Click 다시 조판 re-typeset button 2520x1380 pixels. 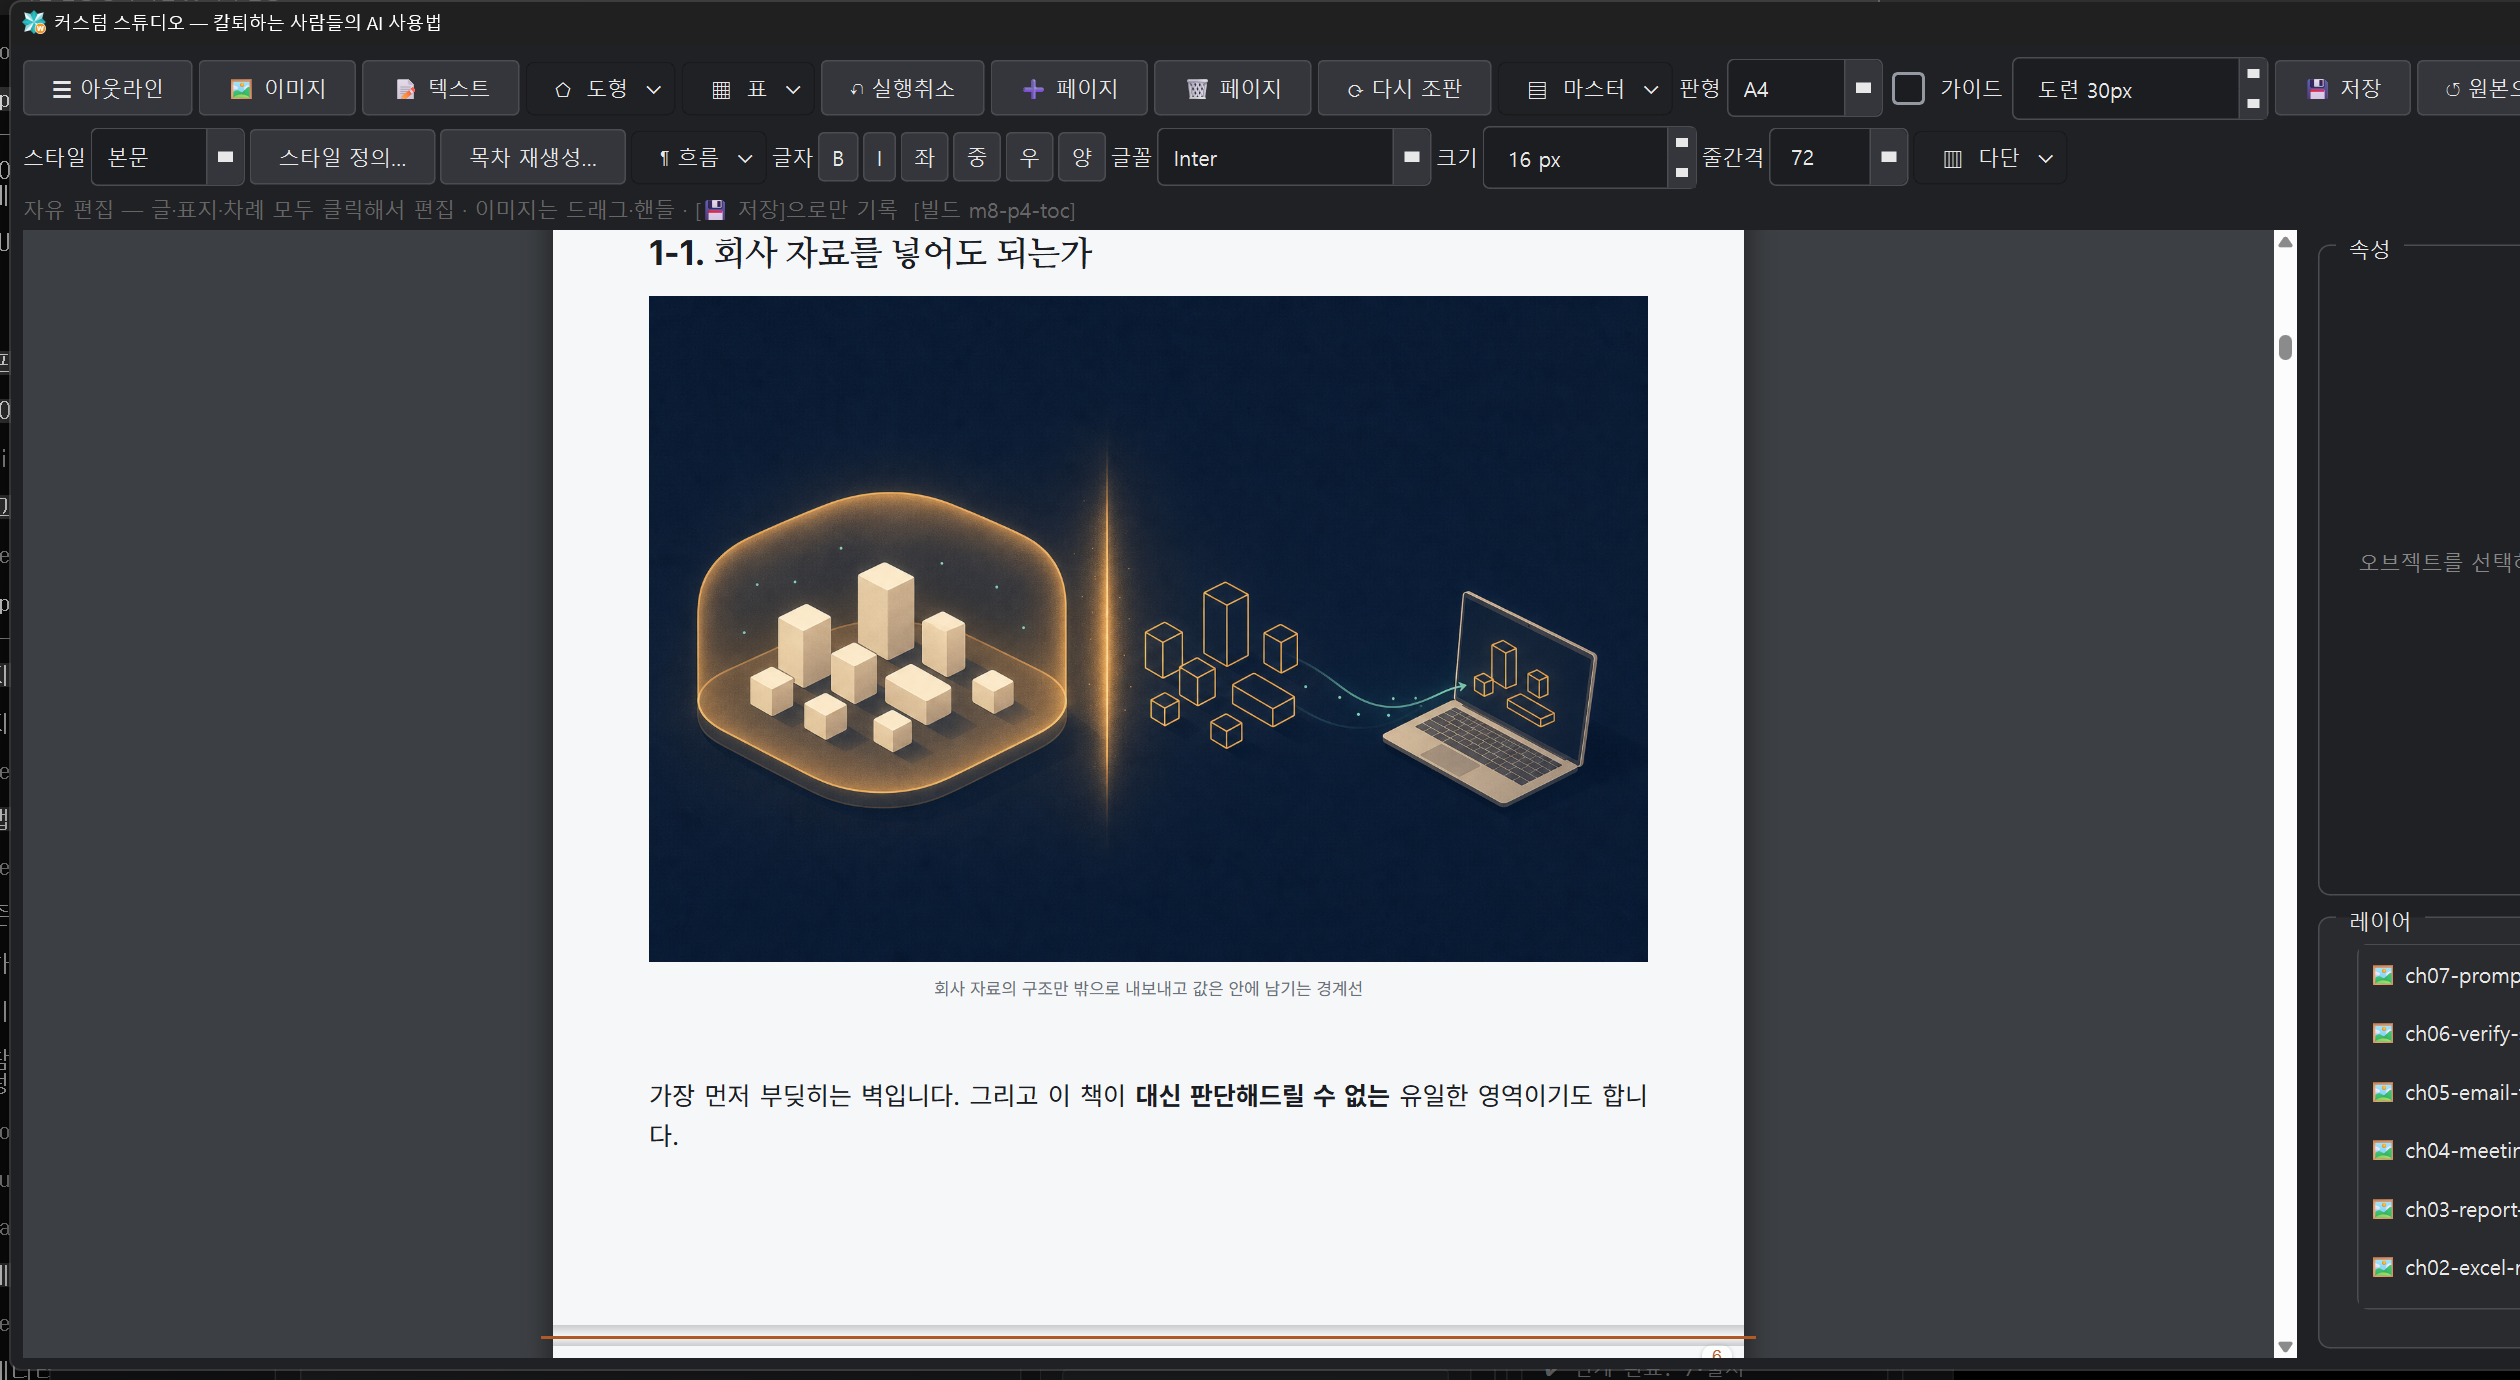coord(1404,89)
